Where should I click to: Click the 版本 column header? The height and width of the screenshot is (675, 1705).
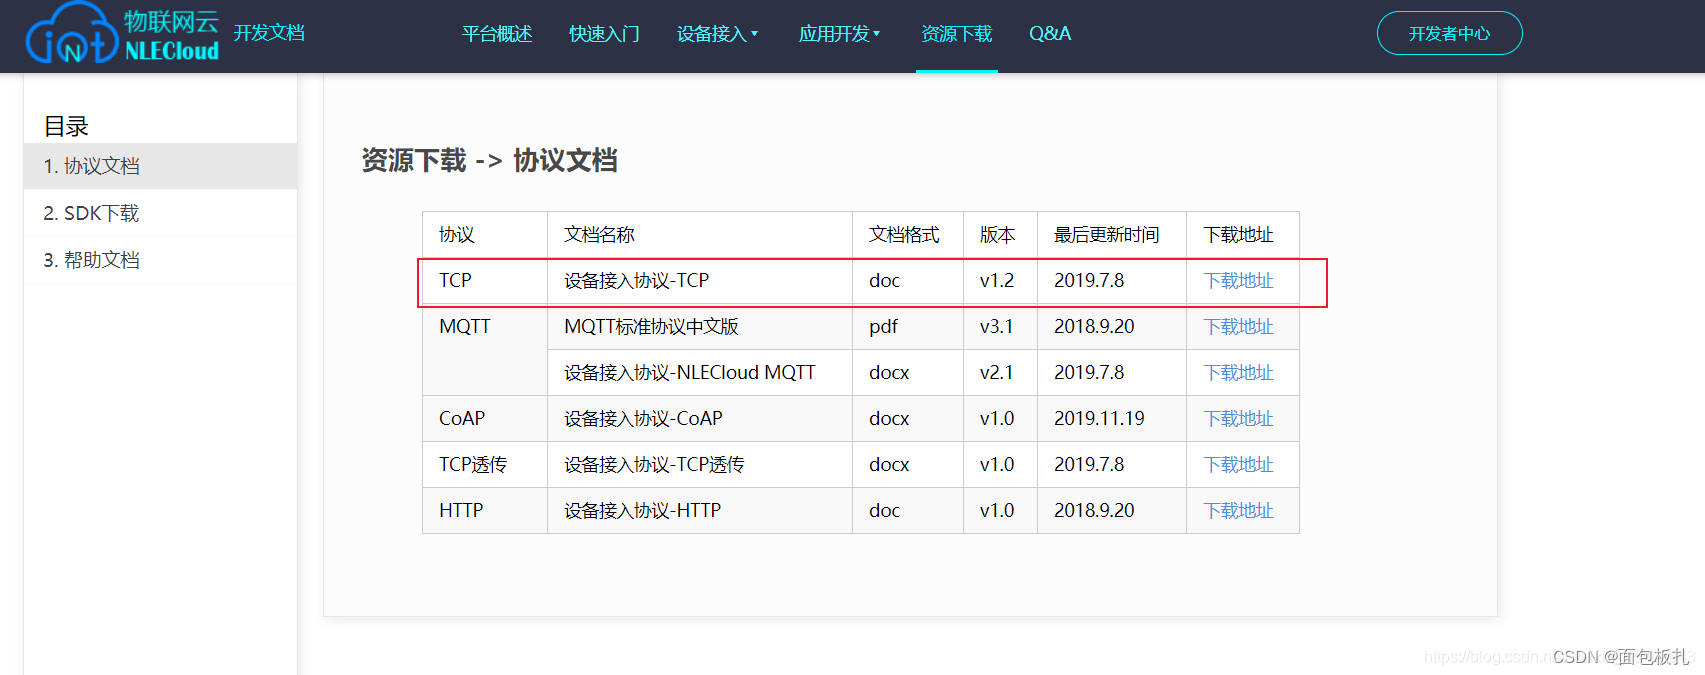[1000, 235]
